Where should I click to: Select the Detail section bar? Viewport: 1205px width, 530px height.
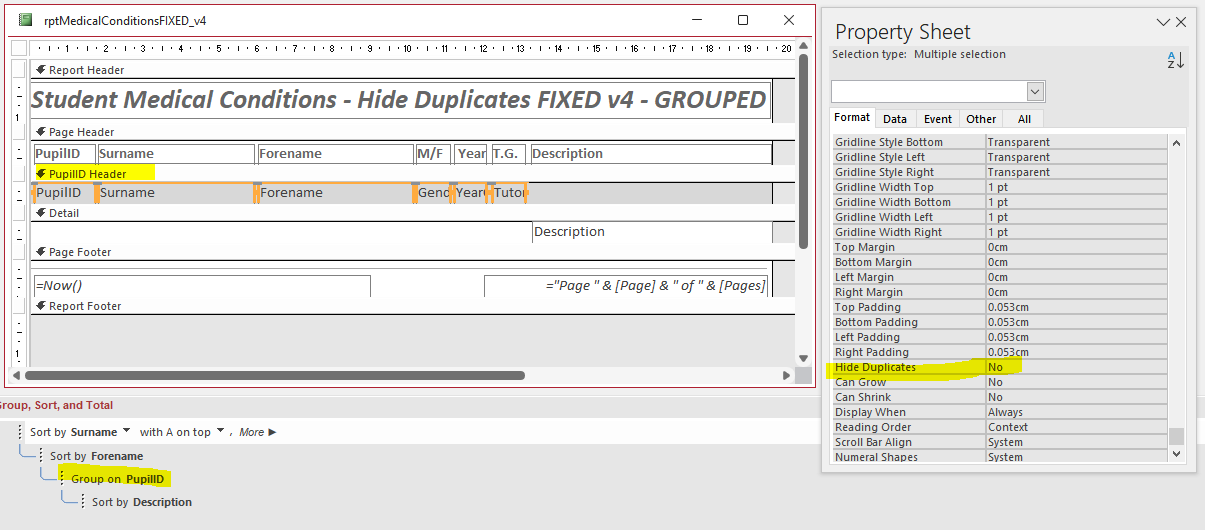[x=413, y=213]
